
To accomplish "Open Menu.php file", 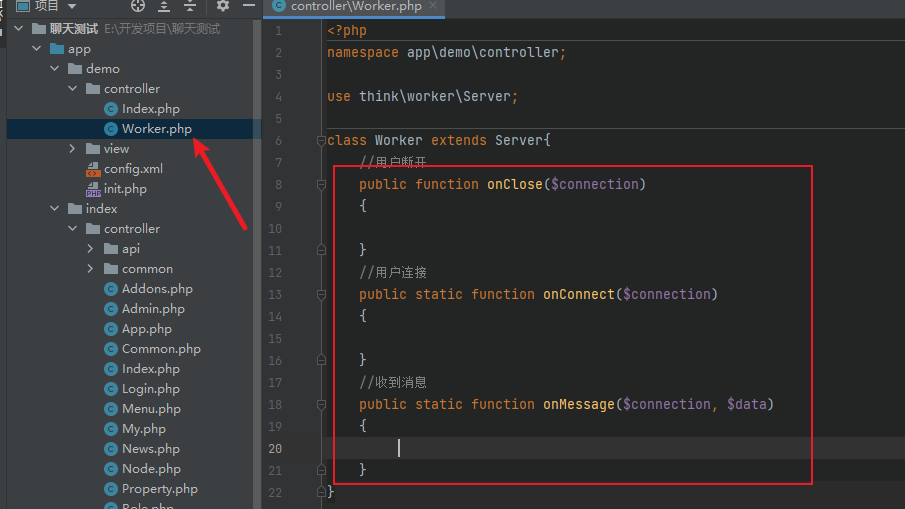I will coord(151,409).
